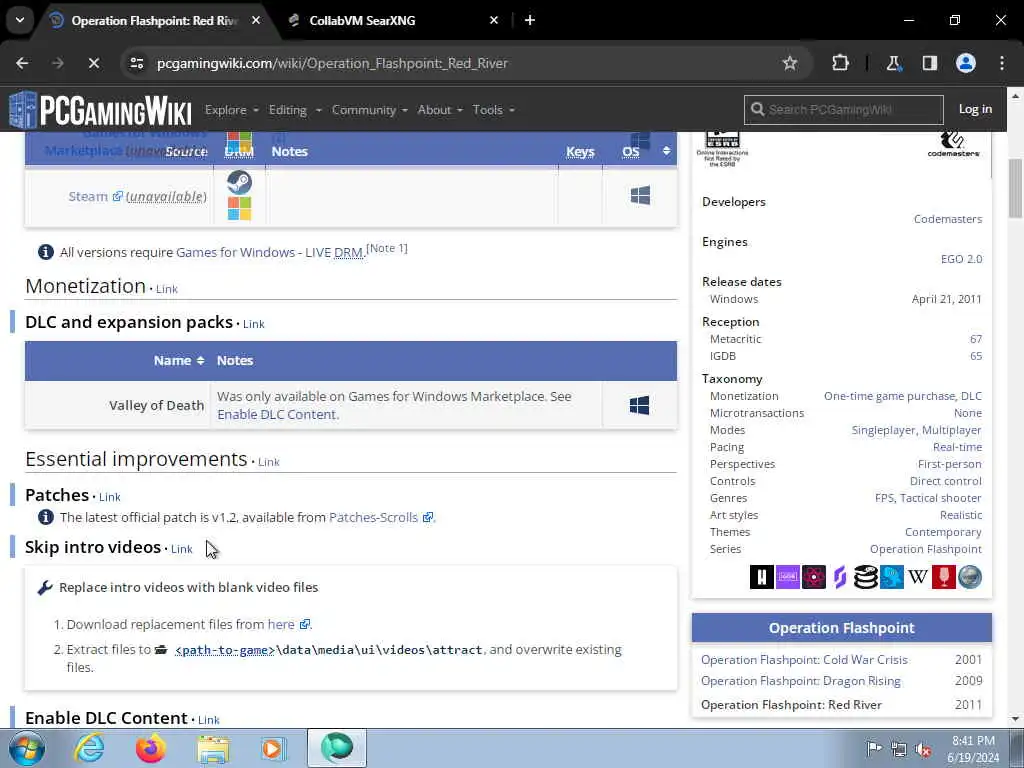This screenshot has height=768, width=1024.
Task: Open the Chrome three-dot menu
Action: coord(1002,63)
